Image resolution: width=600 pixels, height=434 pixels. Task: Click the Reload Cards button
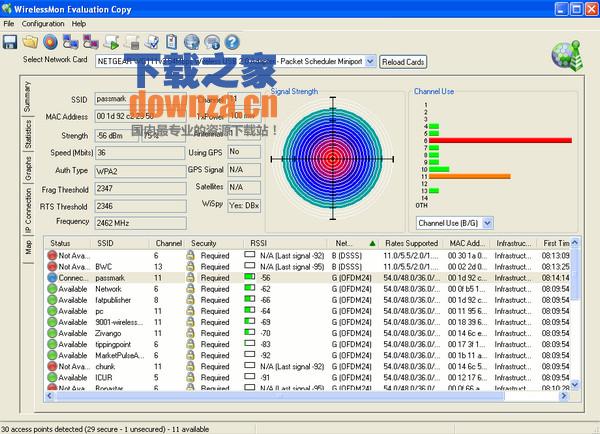tap(403, 62)
